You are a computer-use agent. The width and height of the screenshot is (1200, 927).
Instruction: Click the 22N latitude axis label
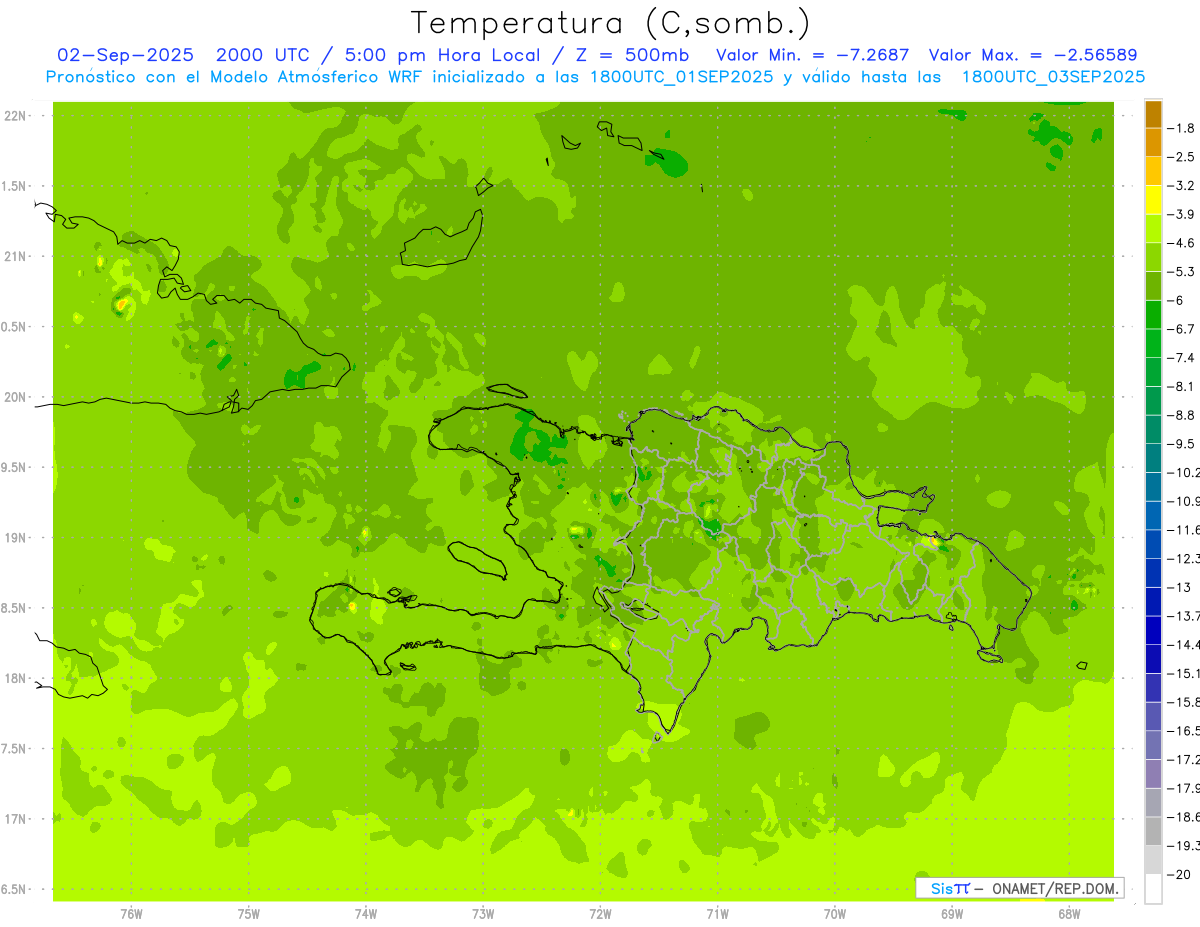(16, 116)
